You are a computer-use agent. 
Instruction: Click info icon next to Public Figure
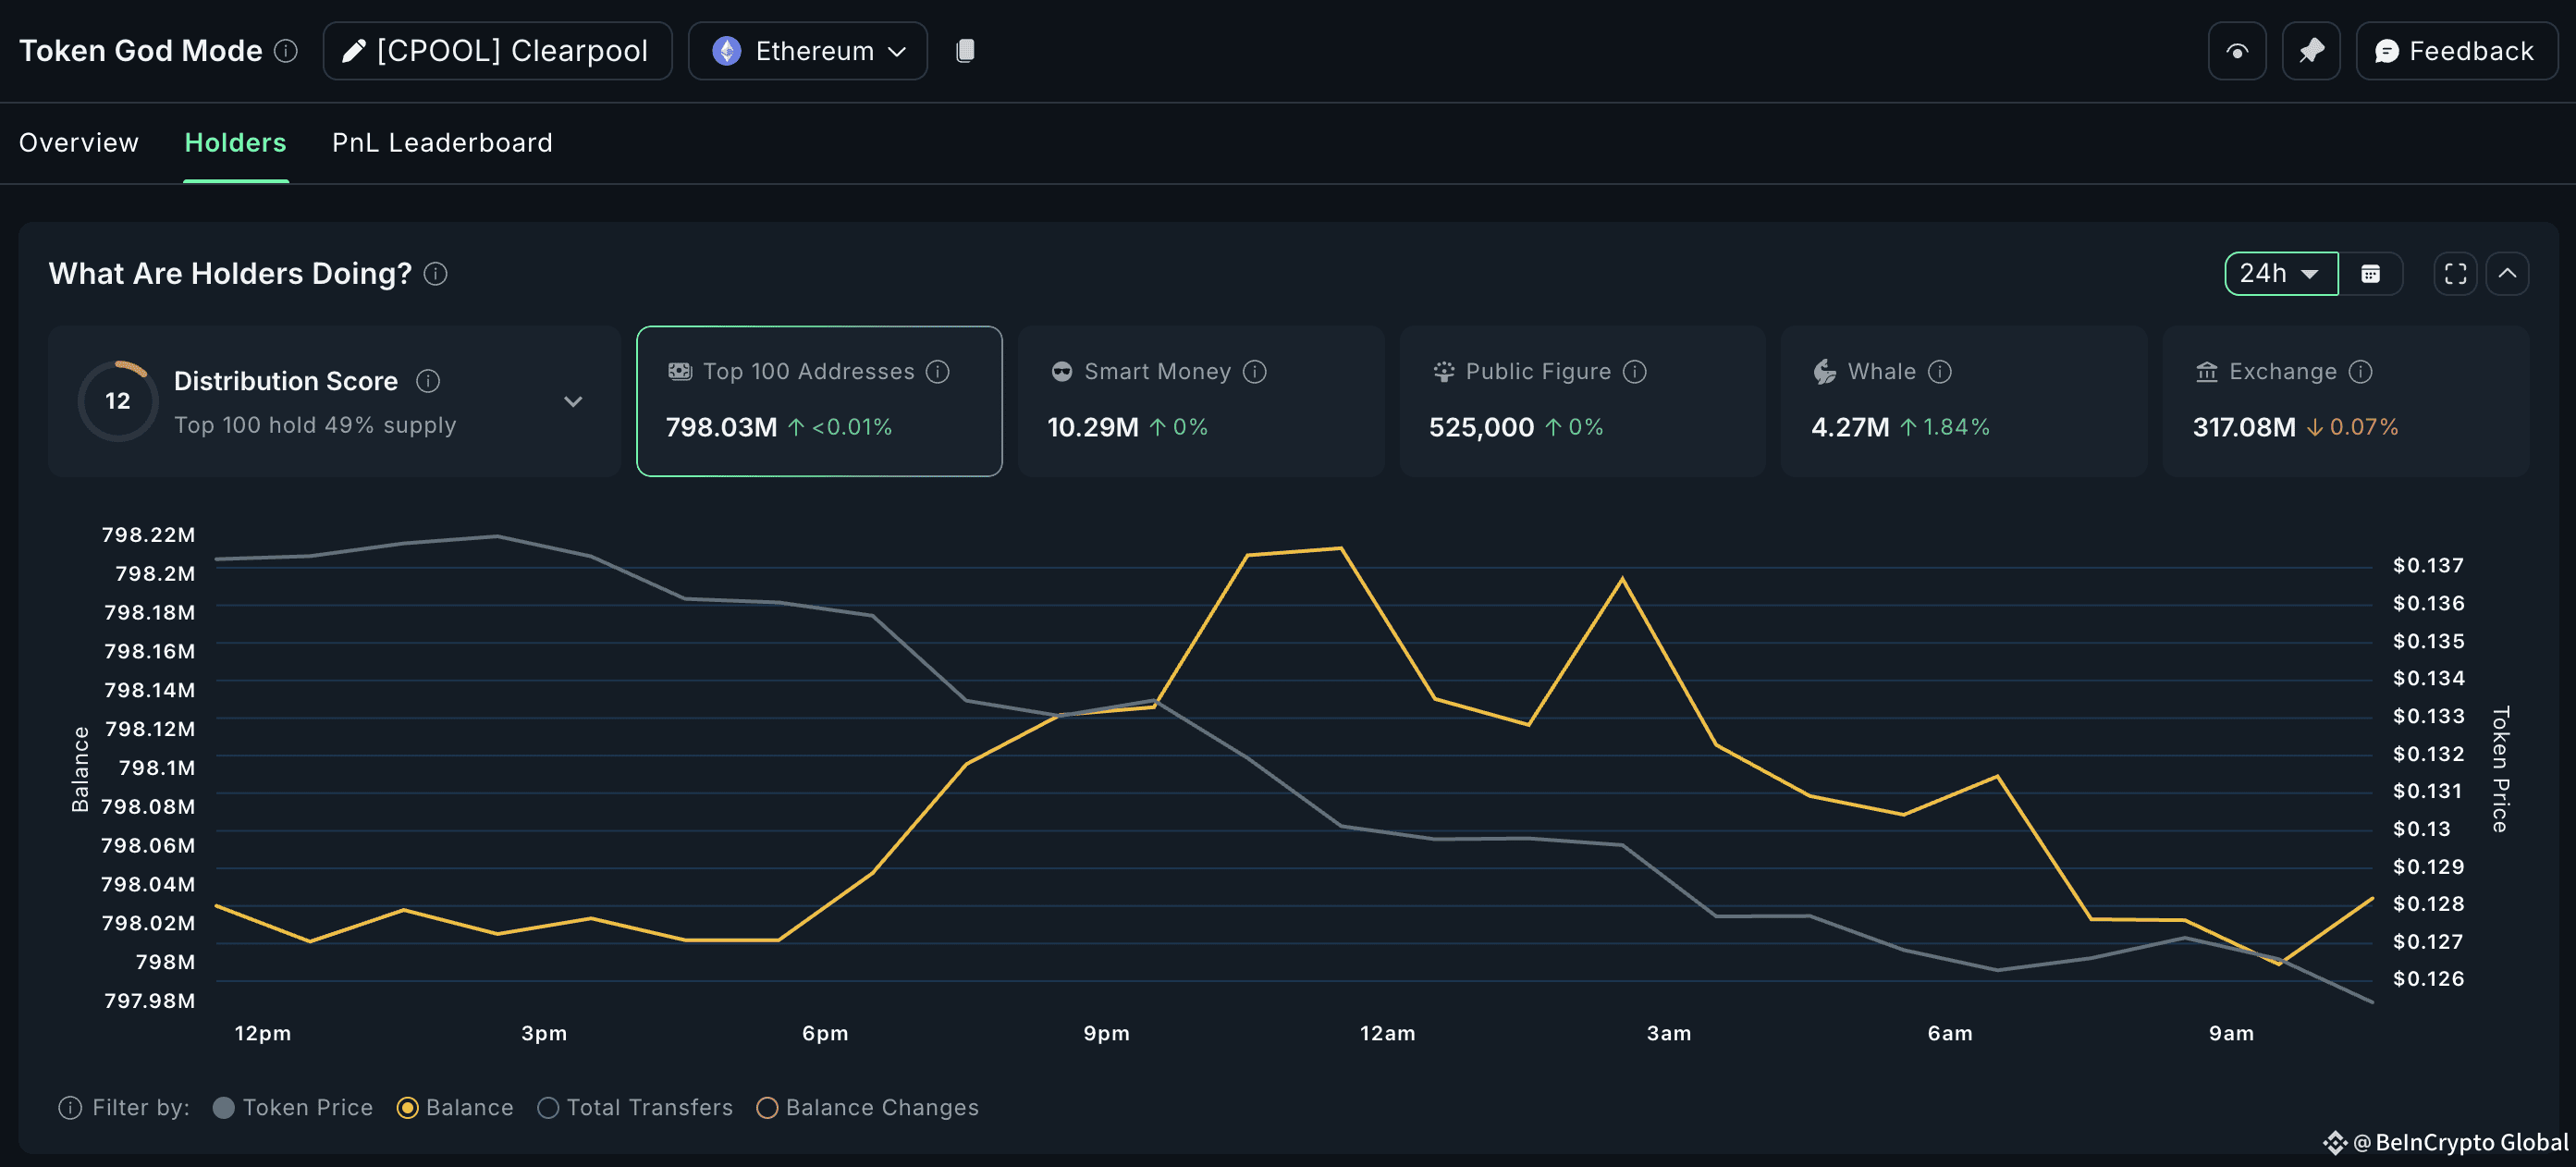point(1634,372)
